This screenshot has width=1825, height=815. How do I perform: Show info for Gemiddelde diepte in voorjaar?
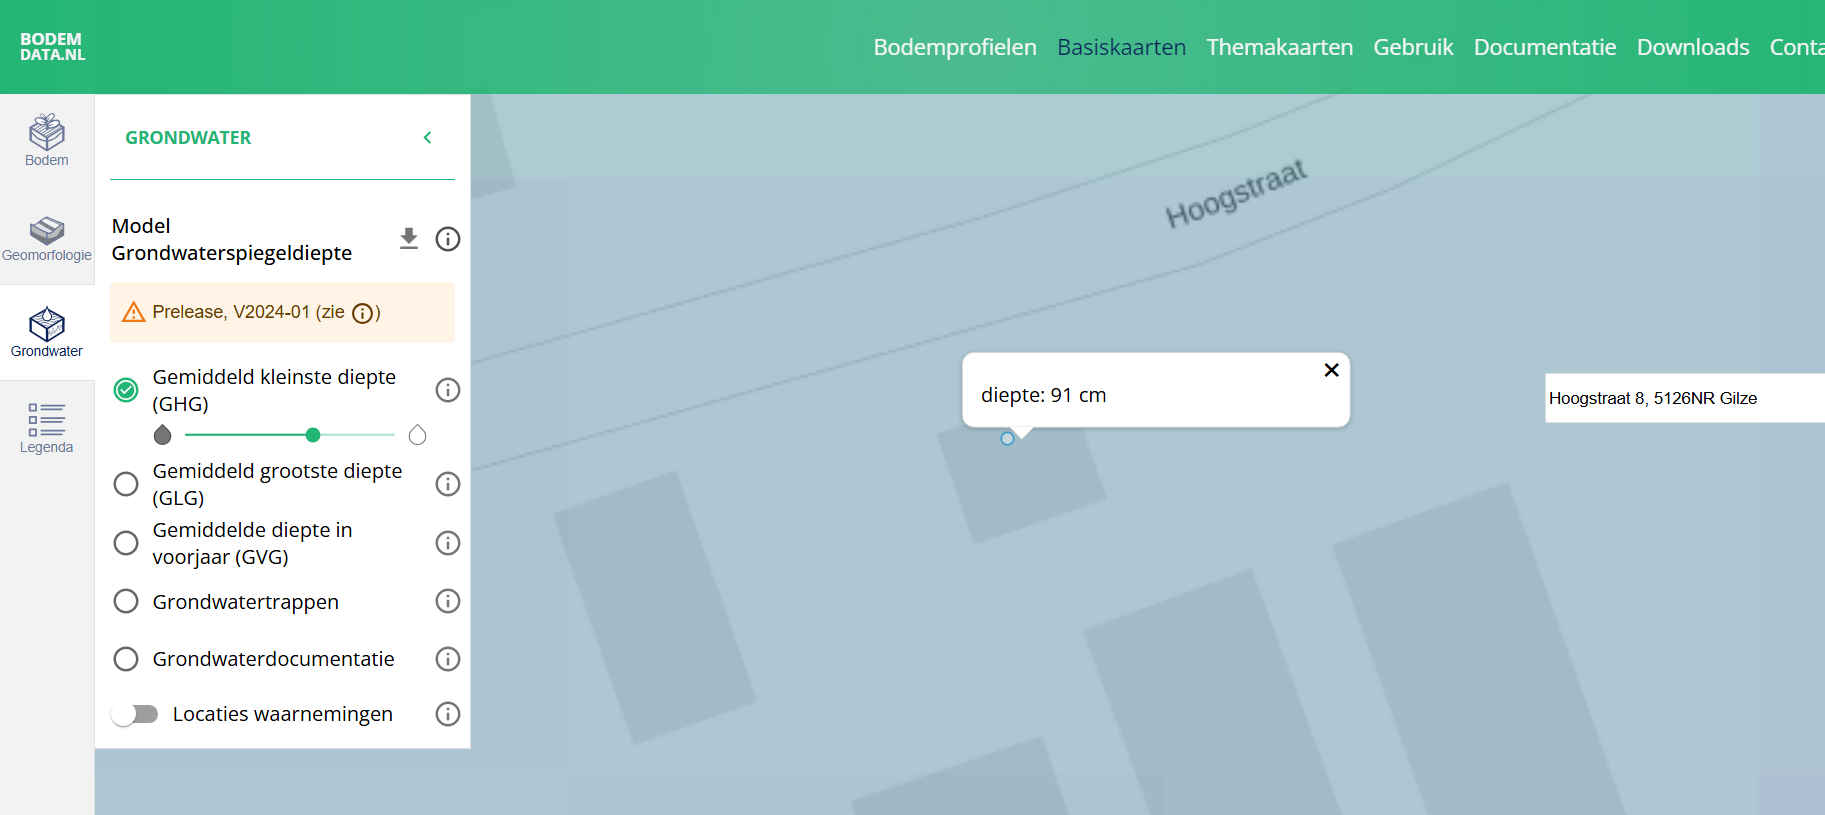448,543
